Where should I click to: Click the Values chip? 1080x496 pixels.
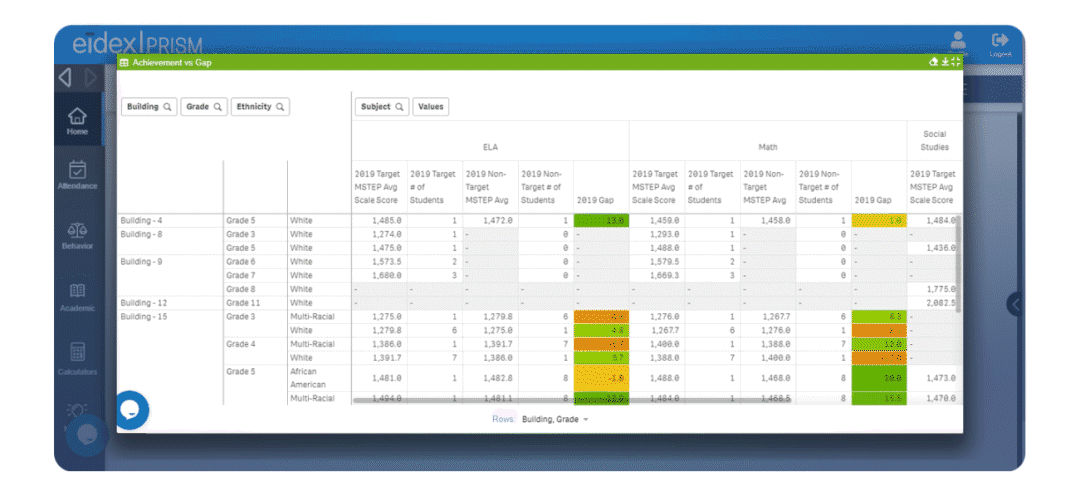(430, 107)
